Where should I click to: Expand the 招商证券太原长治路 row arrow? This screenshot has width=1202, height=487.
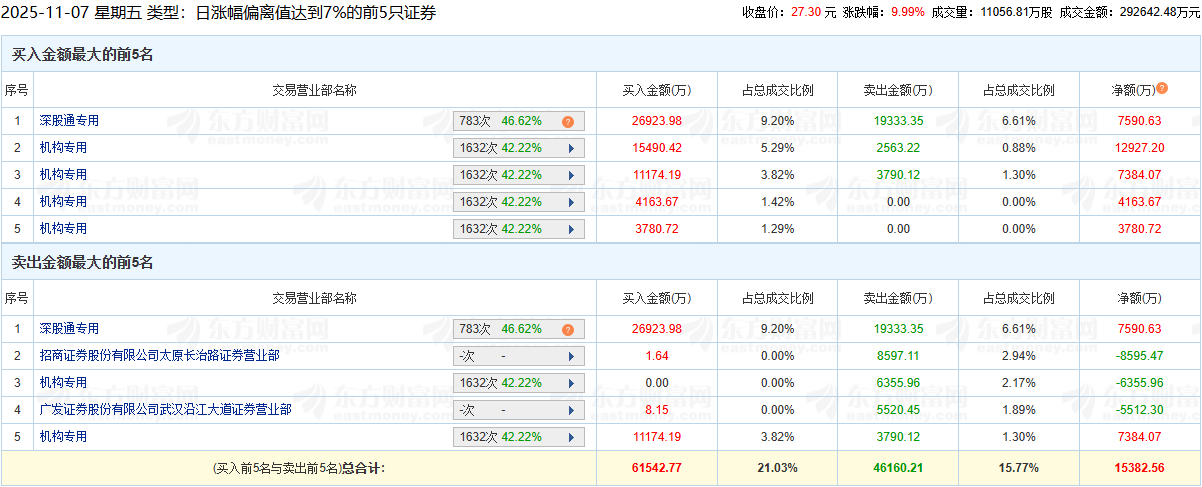click(571, 356)
